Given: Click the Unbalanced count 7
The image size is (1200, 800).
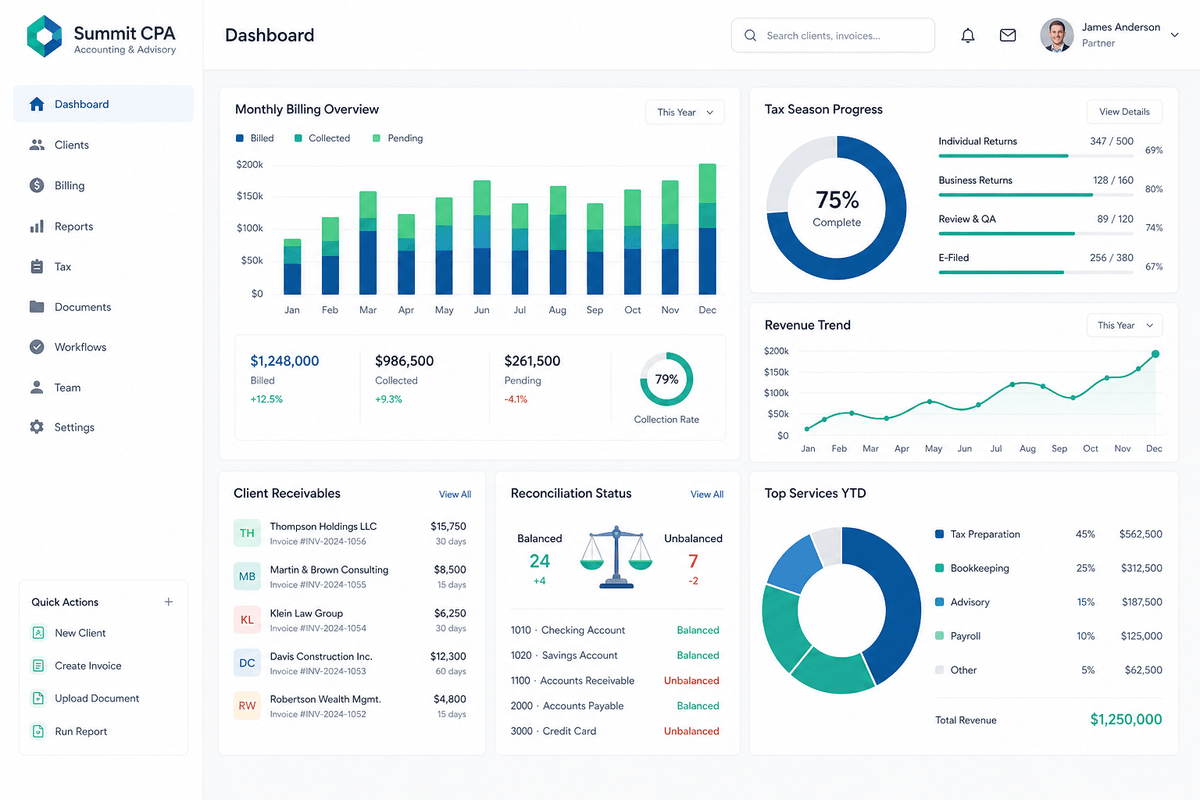Looking at the screenshot, I should click(x=693, y=561).
